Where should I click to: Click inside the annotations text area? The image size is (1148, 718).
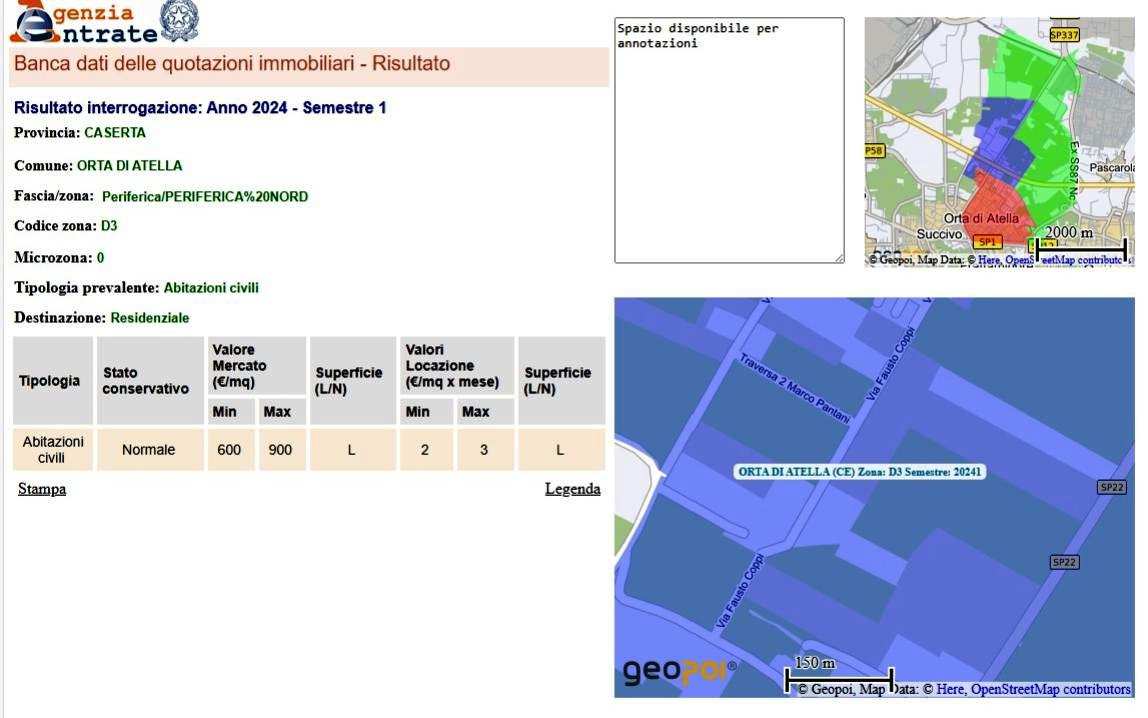click(x=728, y=140)
